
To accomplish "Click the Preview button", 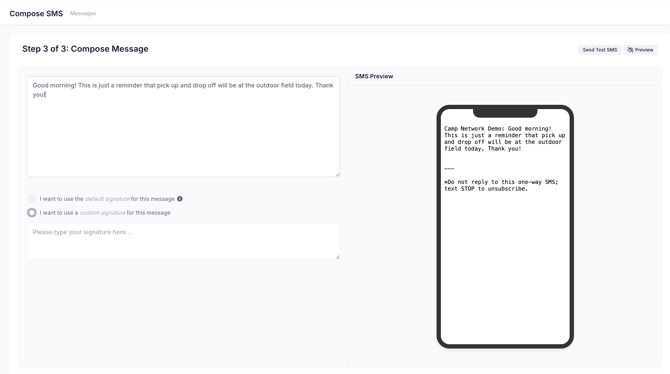I will pyautogui.click(x=640, y=50).
